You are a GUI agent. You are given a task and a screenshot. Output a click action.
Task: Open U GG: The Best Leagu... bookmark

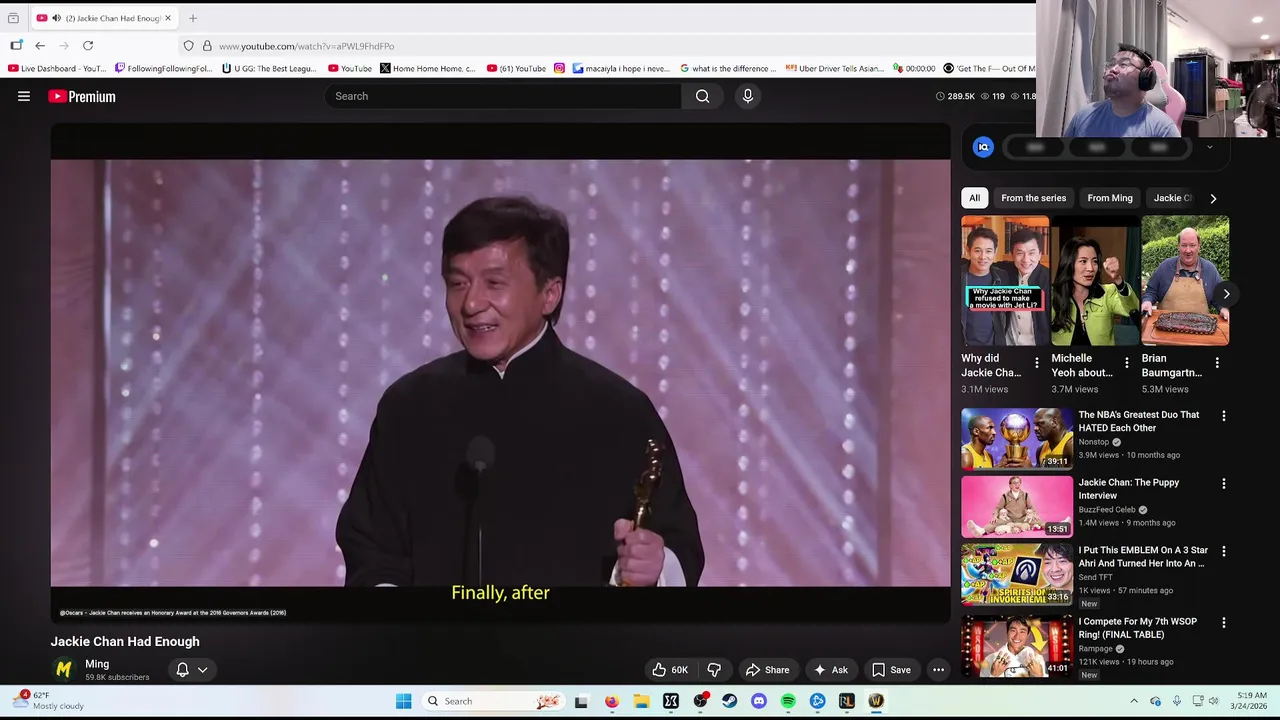pyautogui.click(x=269, y=68)
